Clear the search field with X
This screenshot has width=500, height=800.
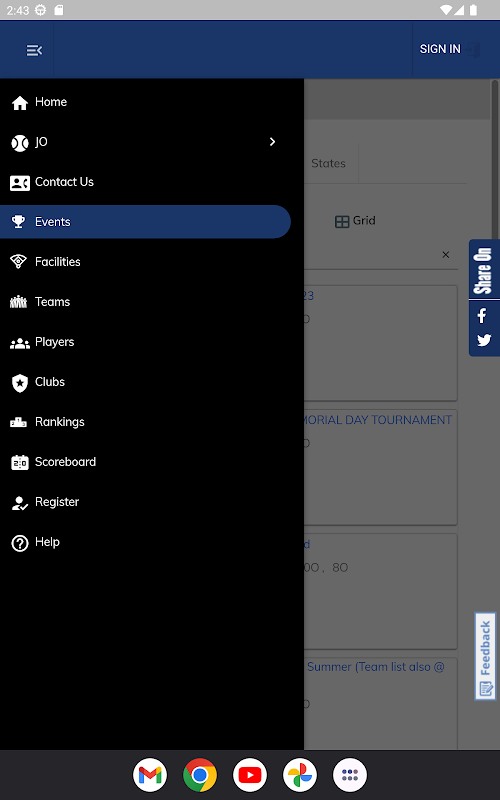coord(445,255)
